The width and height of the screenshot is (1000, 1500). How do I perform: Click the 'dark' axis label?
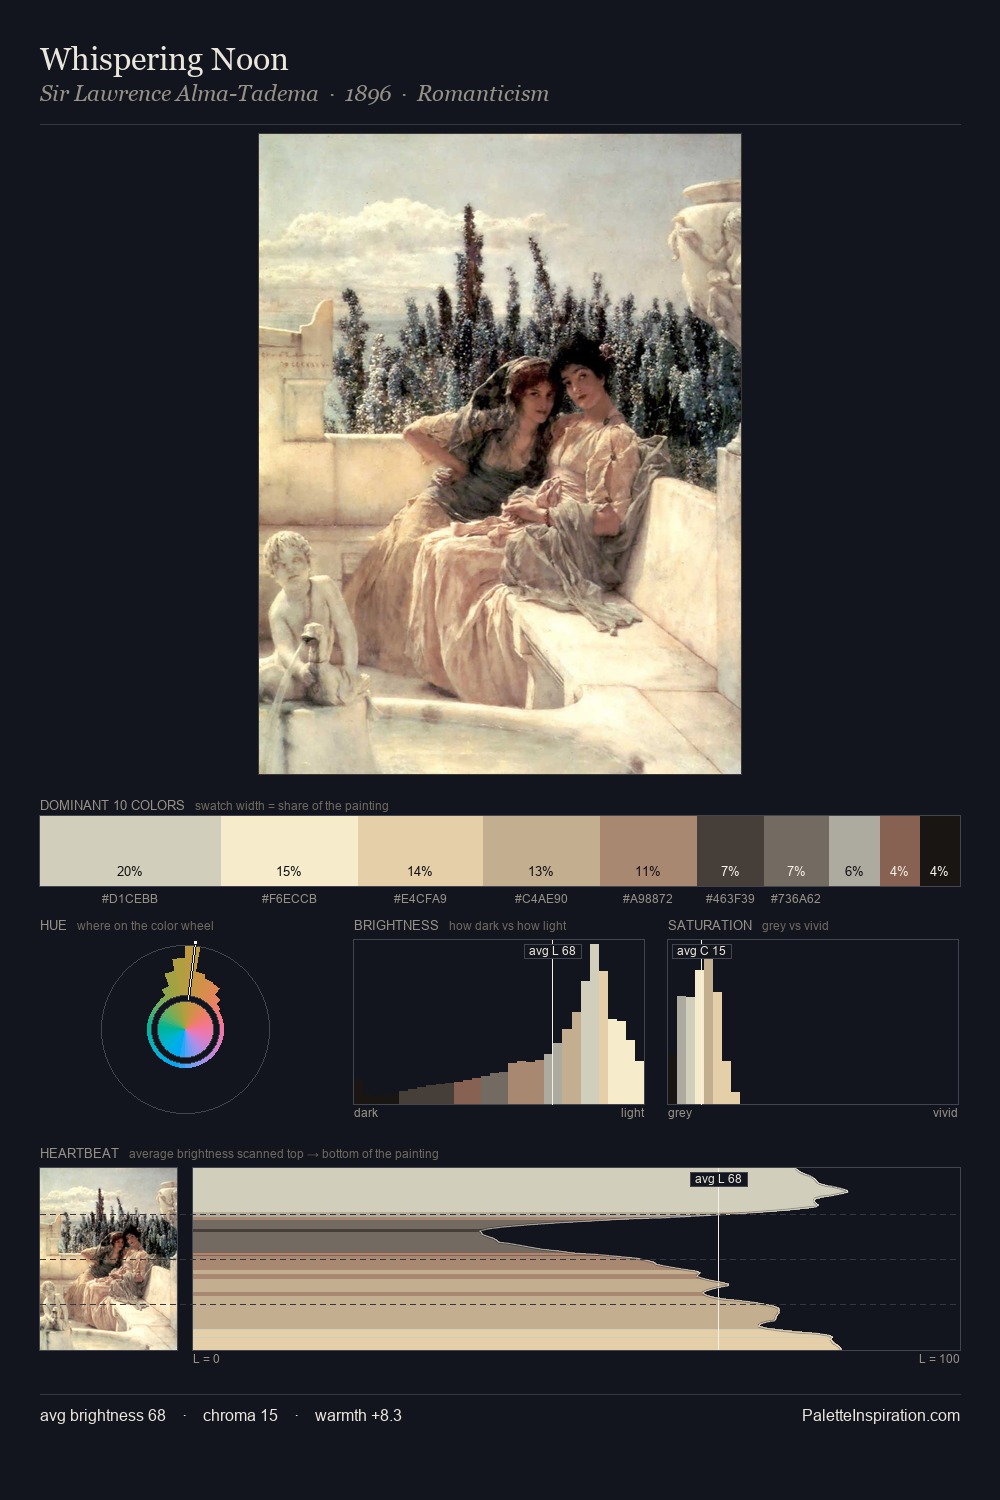(x=366, y=1112)
